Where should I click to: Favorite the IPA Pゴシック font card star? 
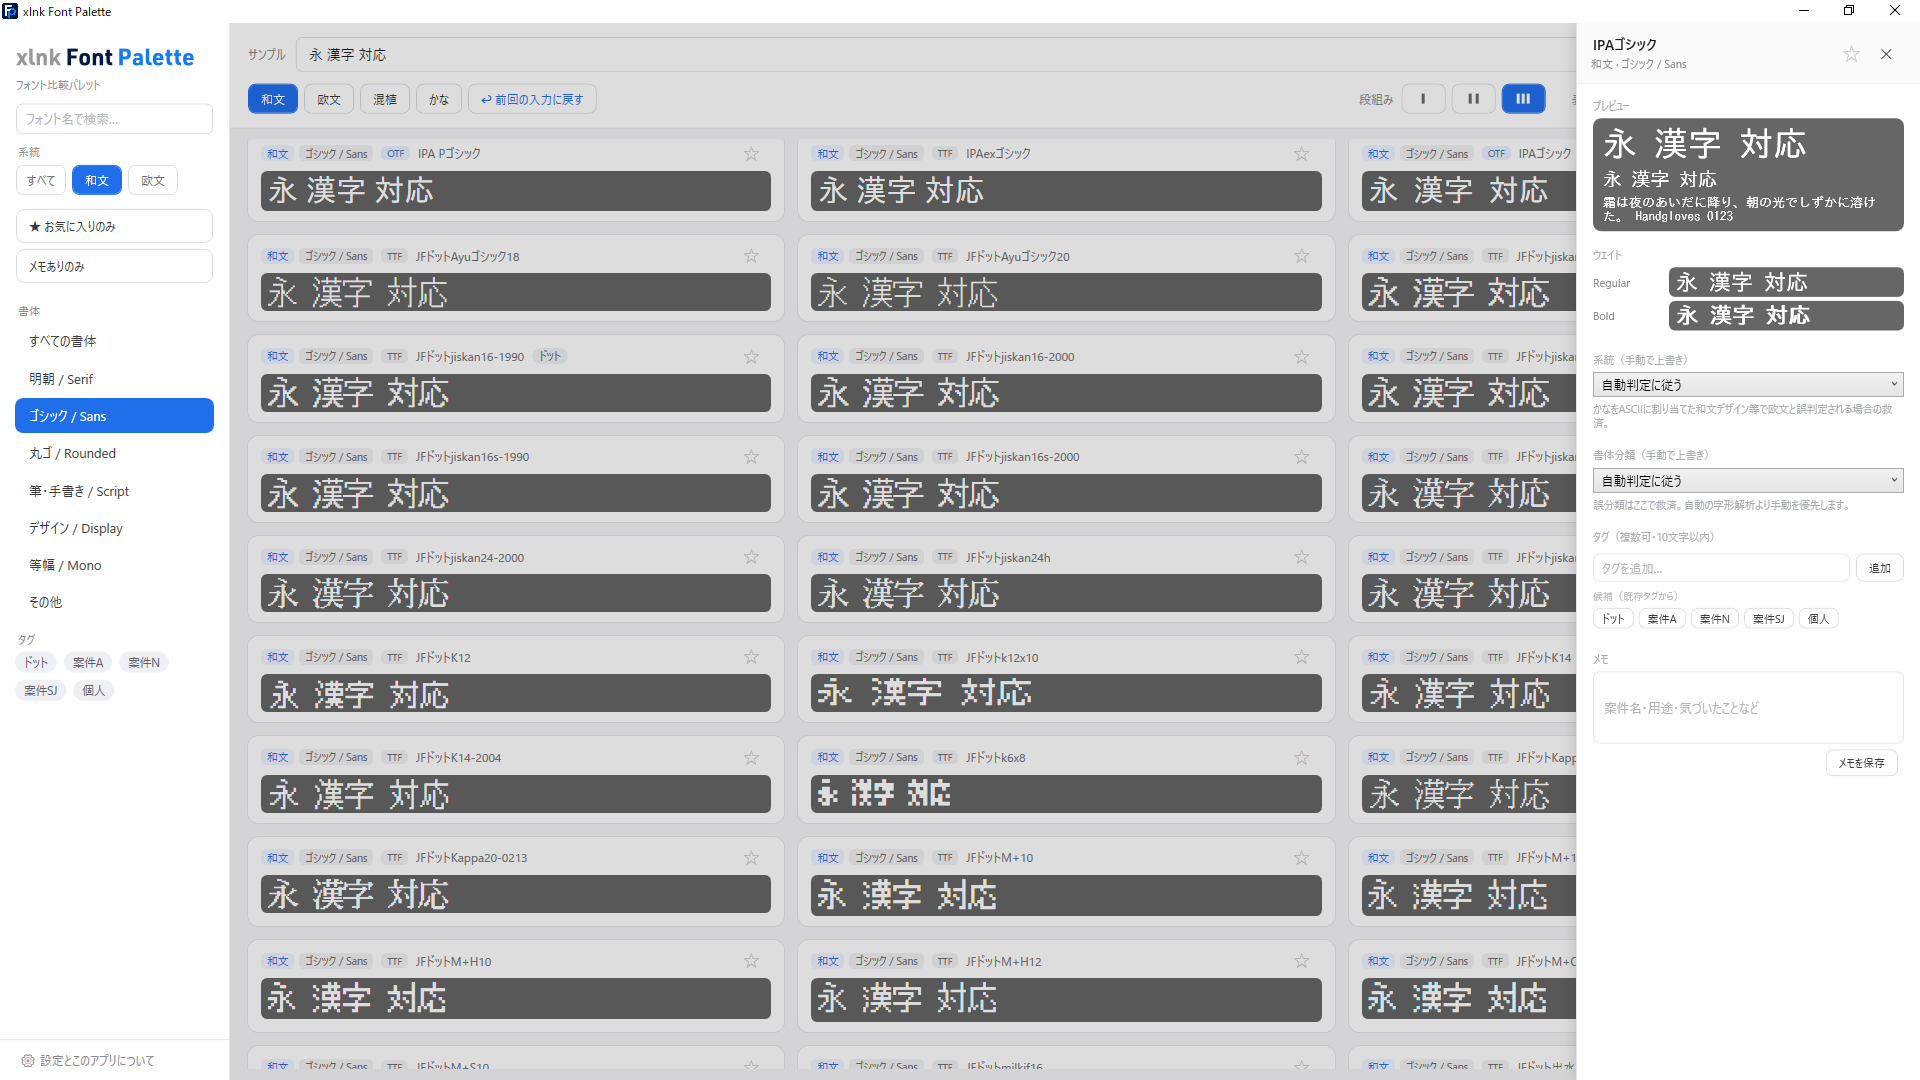[x=751, y=154]
